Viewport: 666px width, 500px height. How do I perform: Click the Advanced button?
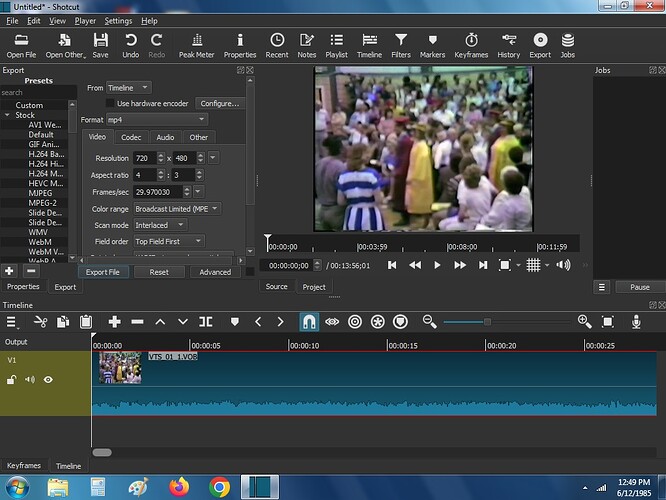[215, 272]
